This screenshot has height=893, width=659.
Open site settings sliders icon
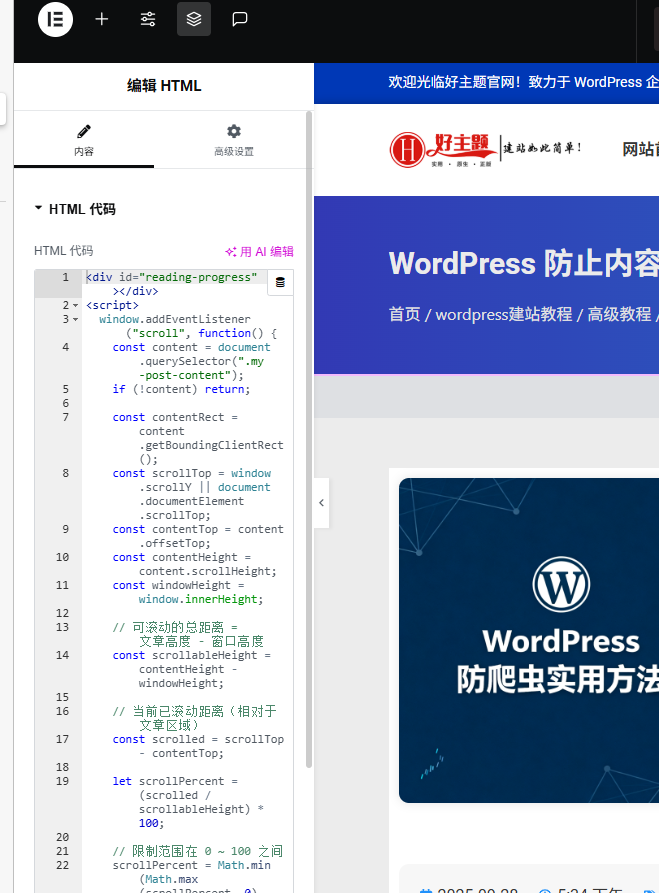[x=148, y=19]
